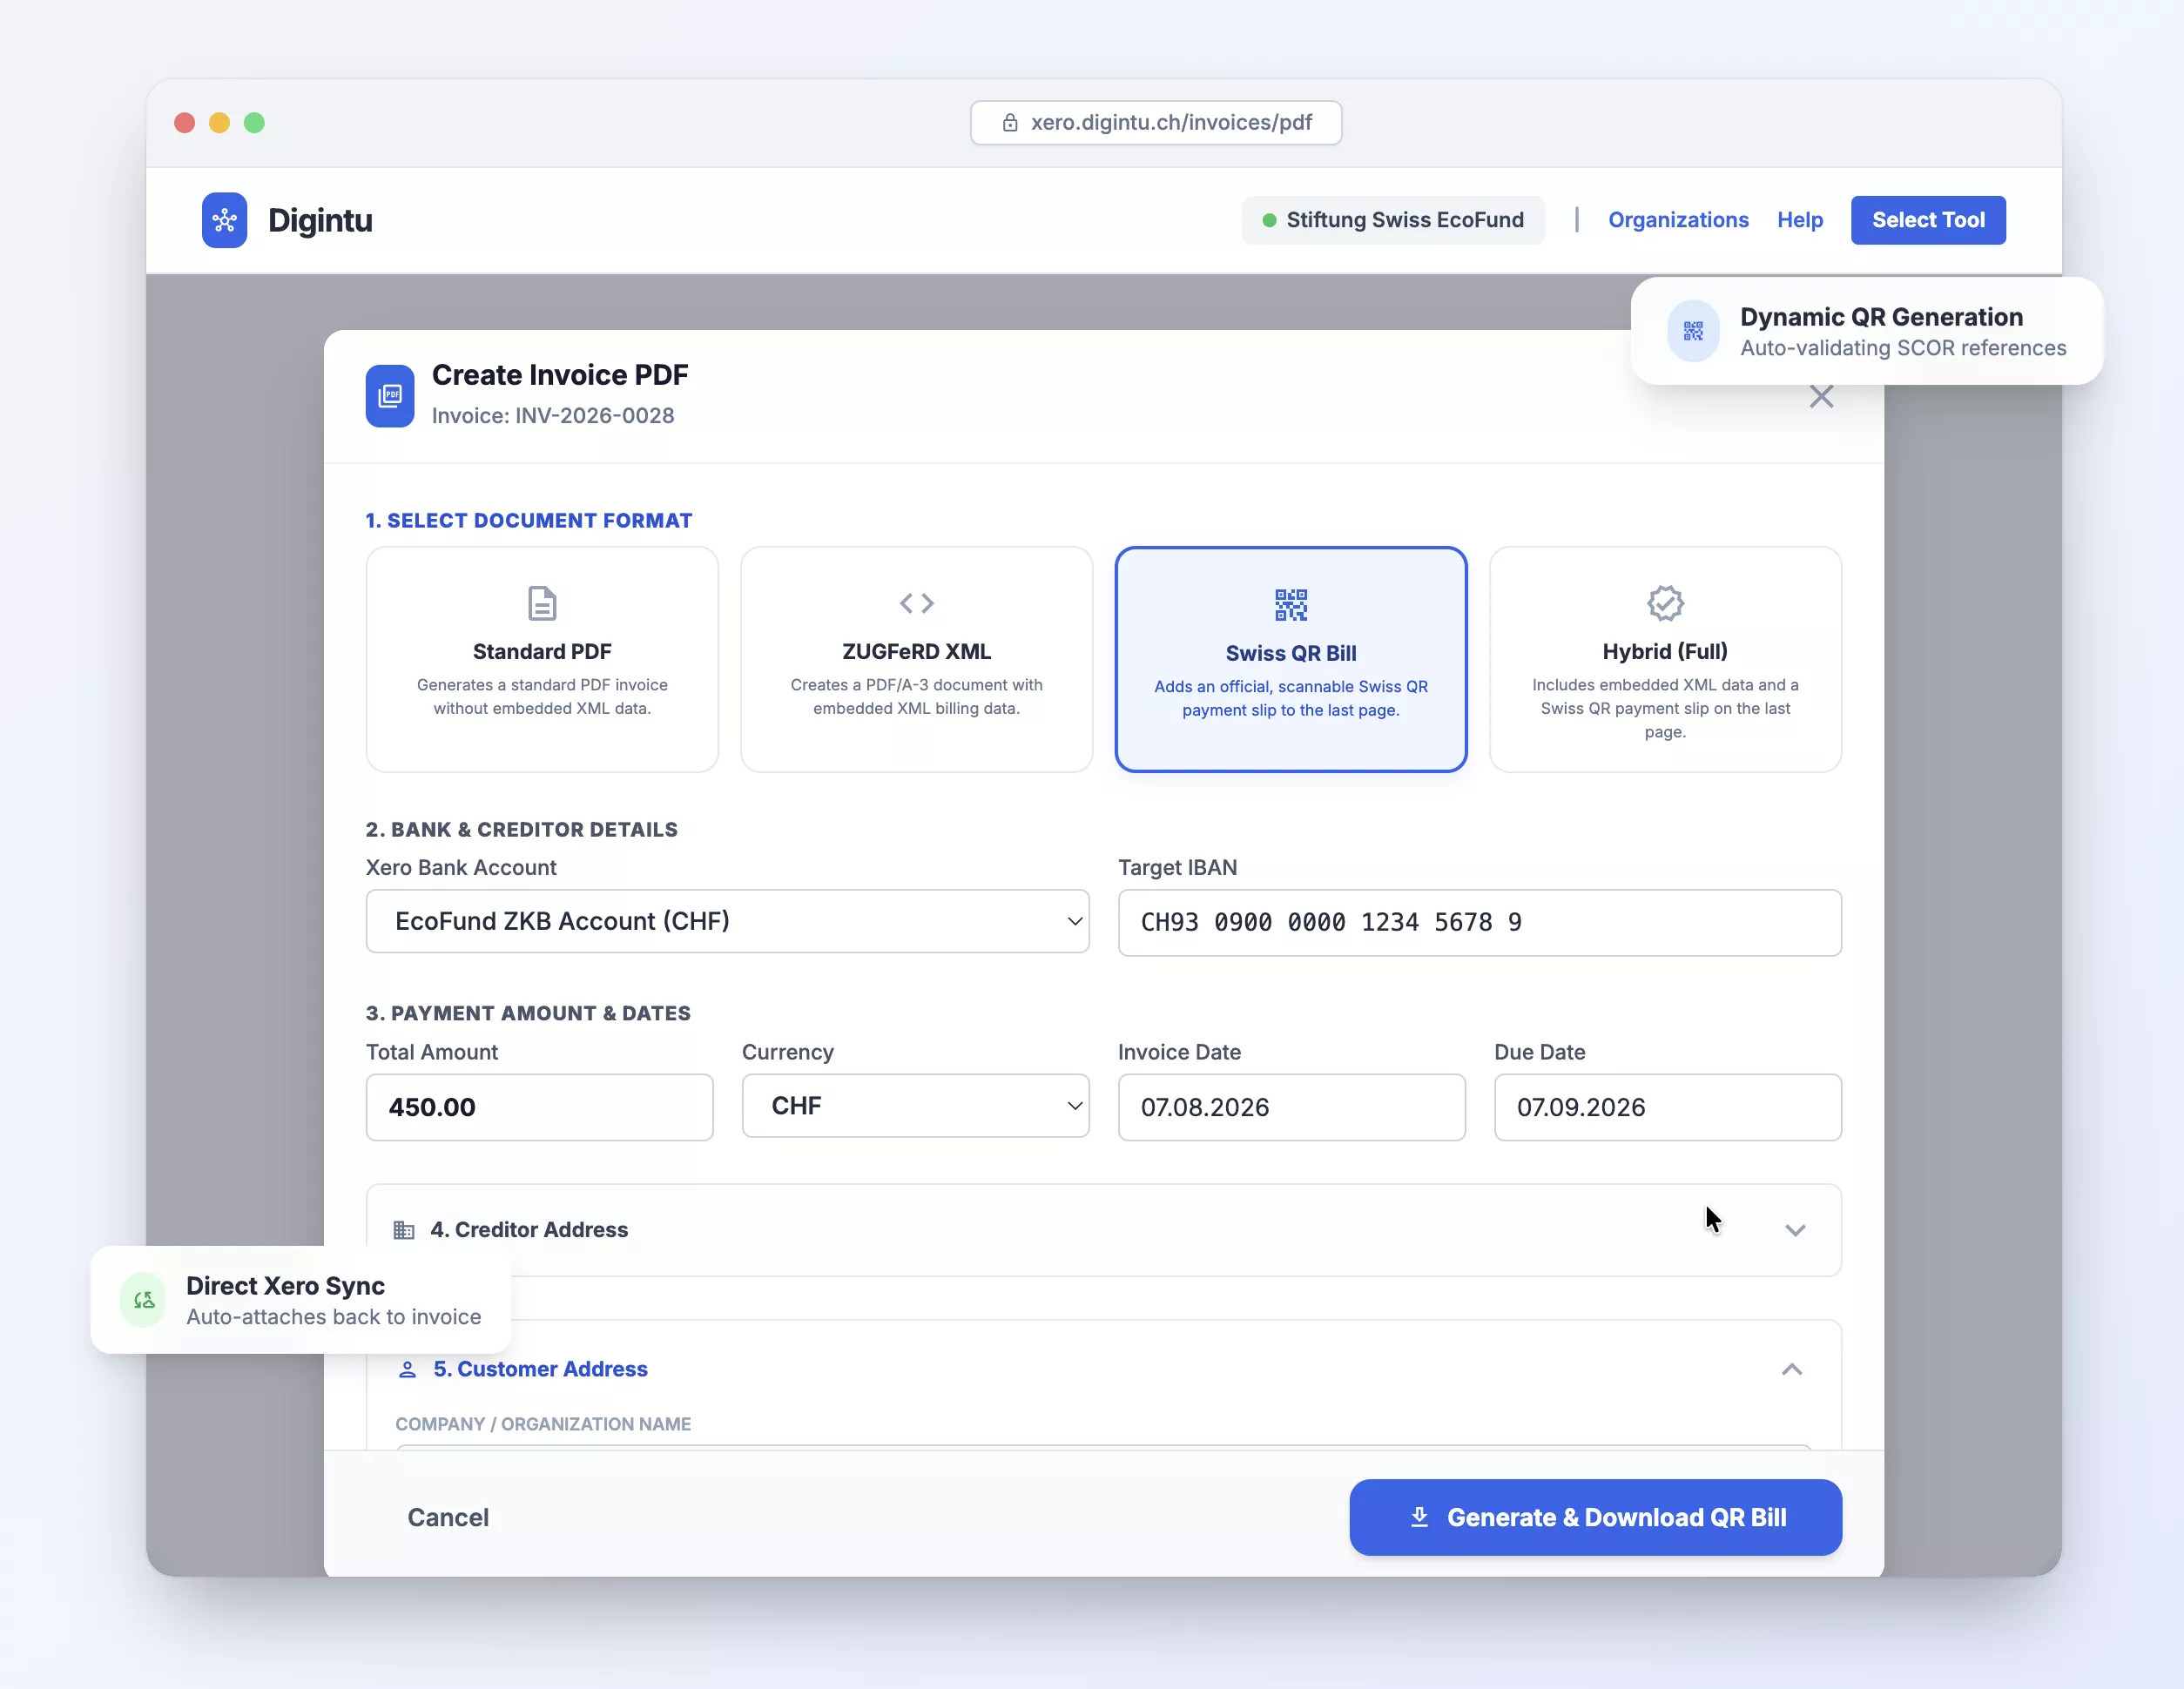This screenshot has width=2184, height=1689.
Task: Open the Help link
Action: (1800, 220)
